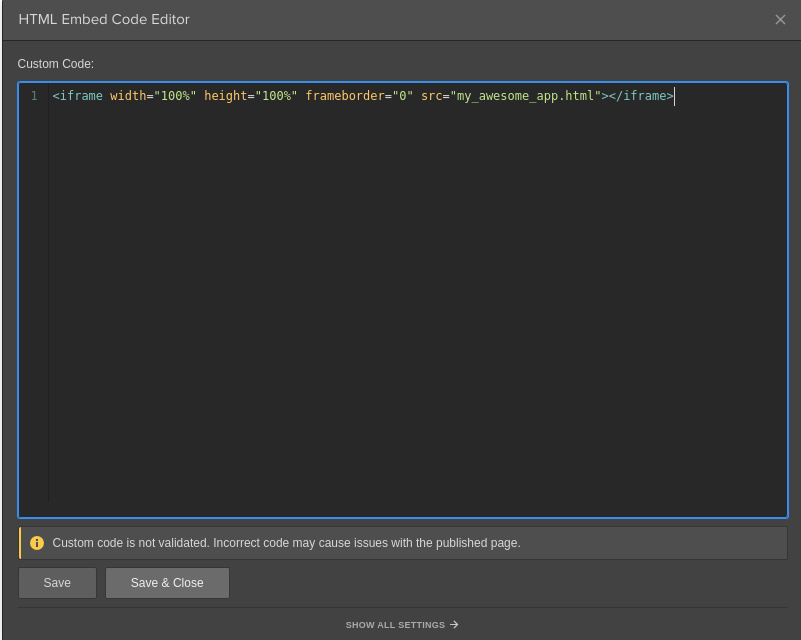Click the "my_awesome_app.html" string
This screenshot has width=801, height=640.
click(x=525, y=96)
